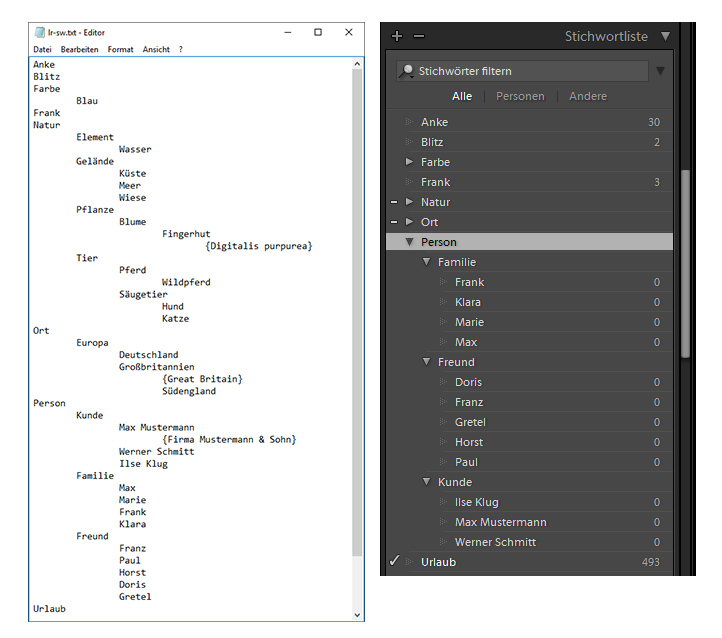Add a new keyword with the plus icon
The width and height of the screenshot is (722, 638).
click(396, 36)
